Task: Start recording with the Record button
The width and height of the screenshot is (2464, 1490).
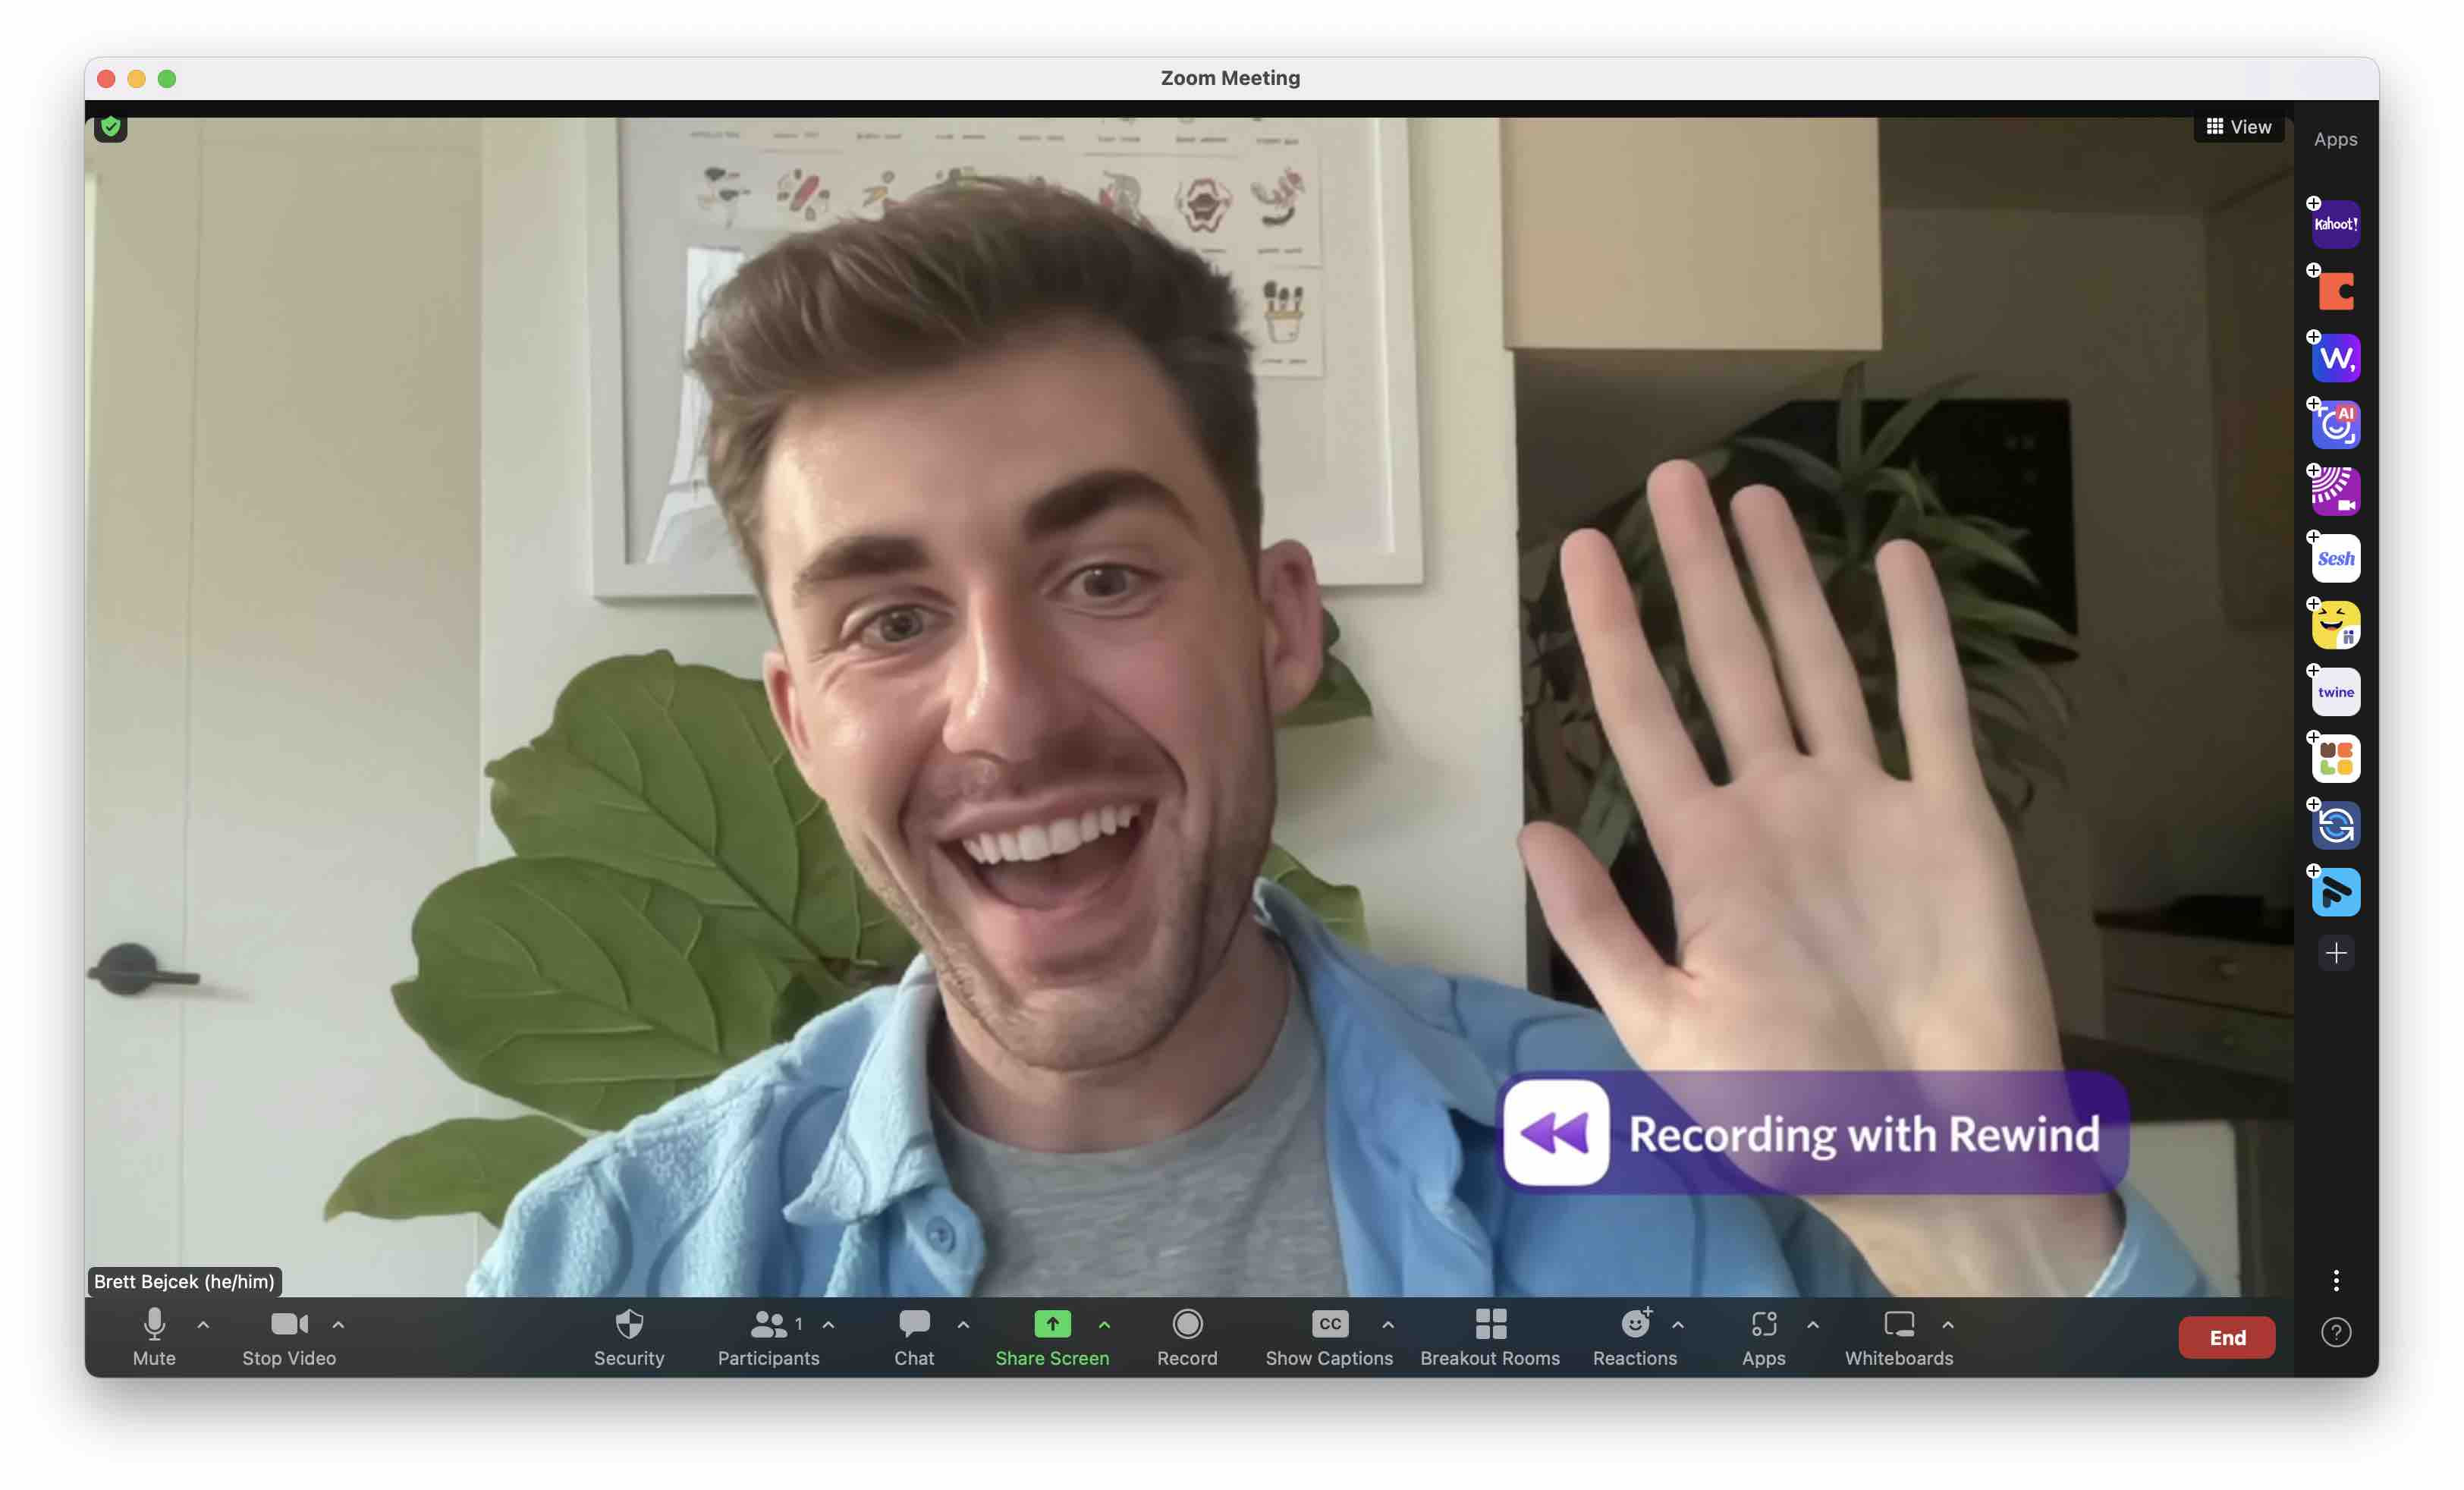Action: pyautogui.click(x=1187, y=1335)
